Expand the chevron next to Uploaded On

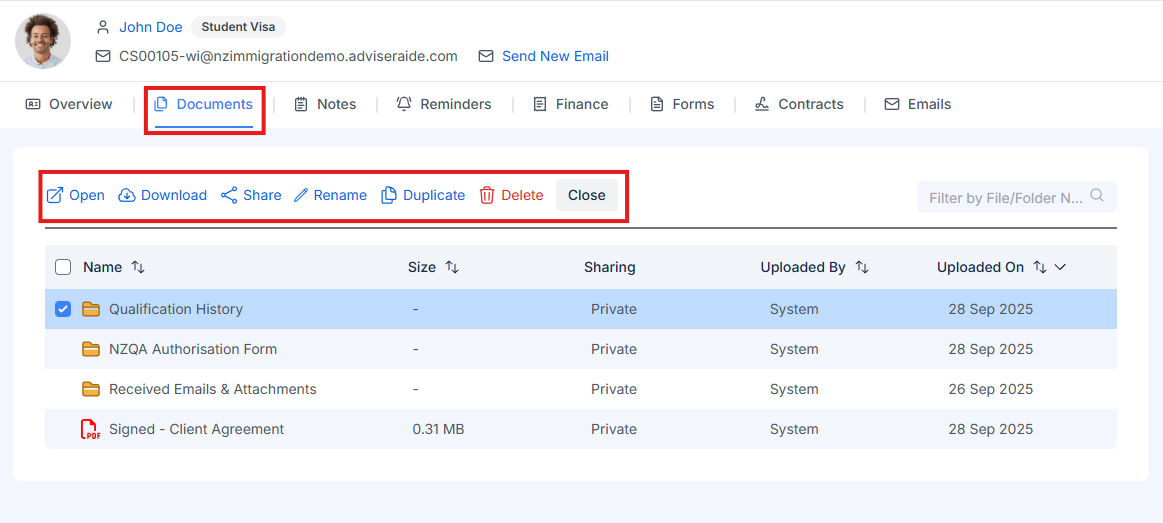1060,267
